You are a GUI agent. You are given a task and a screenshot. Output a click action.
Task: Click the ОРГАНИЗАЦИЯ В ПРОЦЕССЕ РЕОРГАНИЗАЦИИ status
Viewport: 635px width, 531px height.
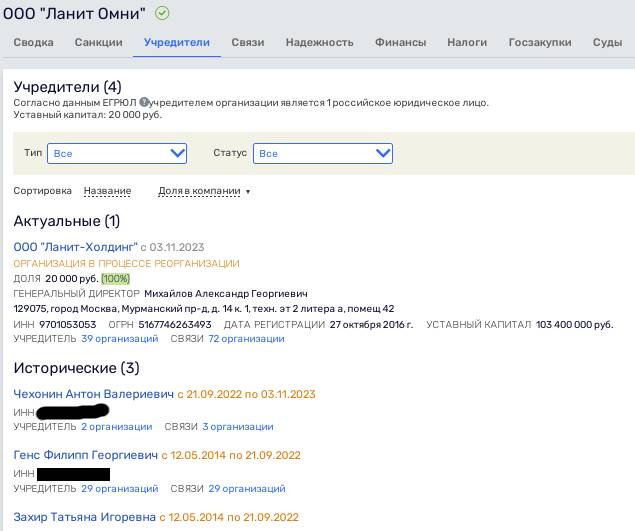pos(126,264)
